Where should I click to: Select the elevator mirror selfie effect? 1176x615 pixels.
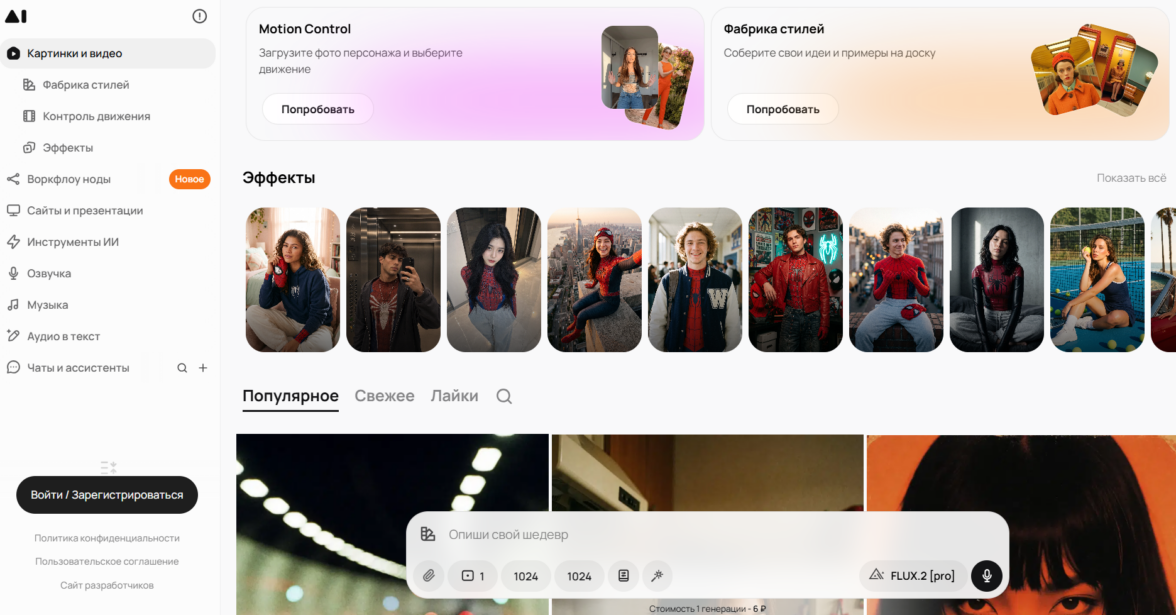(x=393, y=280)
